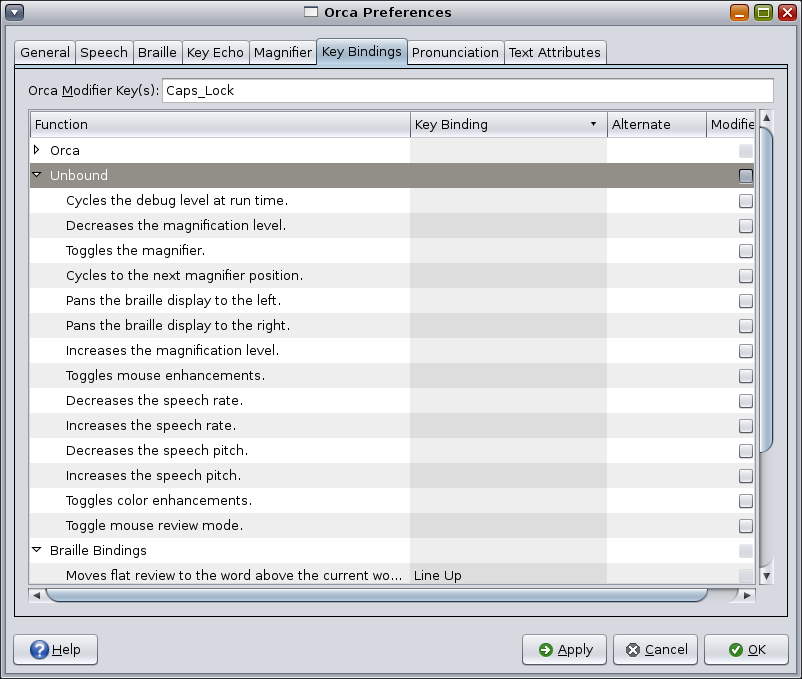Select row 'Increases the speech rate.'

click(x=392, y=426)
